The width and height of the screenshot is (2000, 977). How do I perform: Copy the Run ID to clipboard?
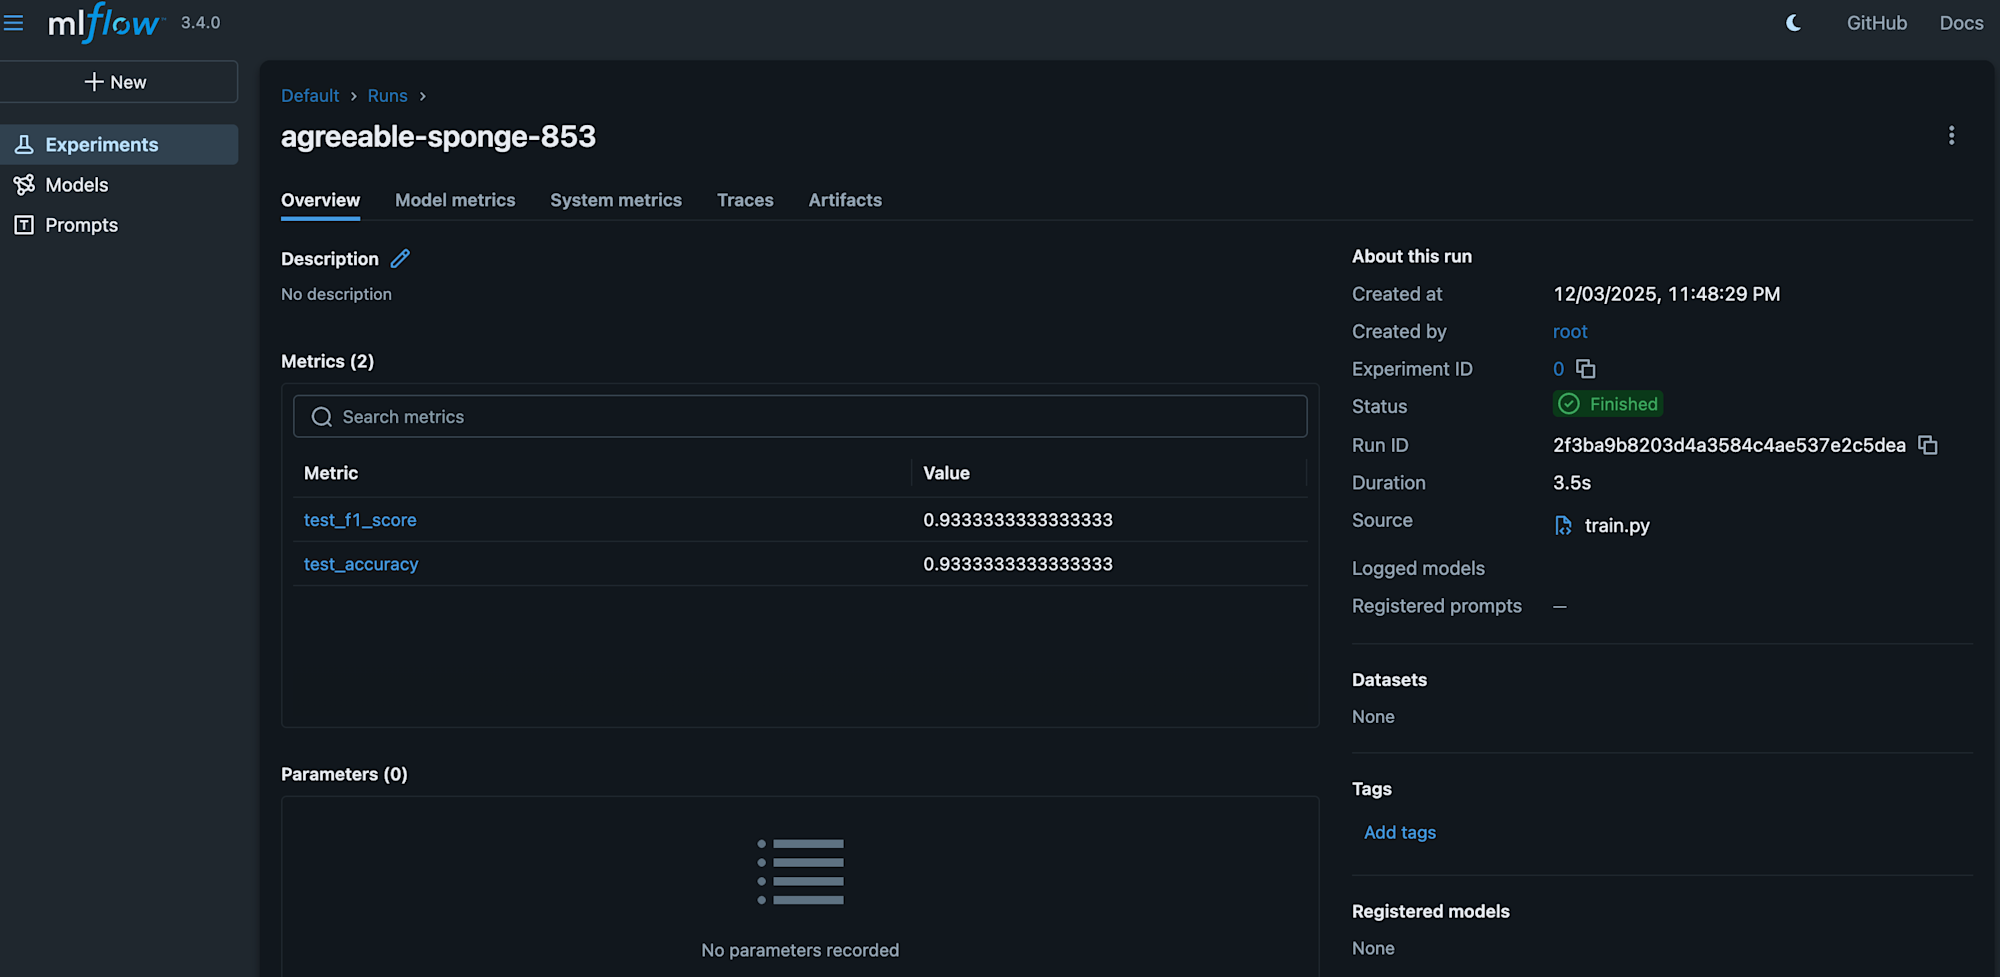click(1928, 445)
